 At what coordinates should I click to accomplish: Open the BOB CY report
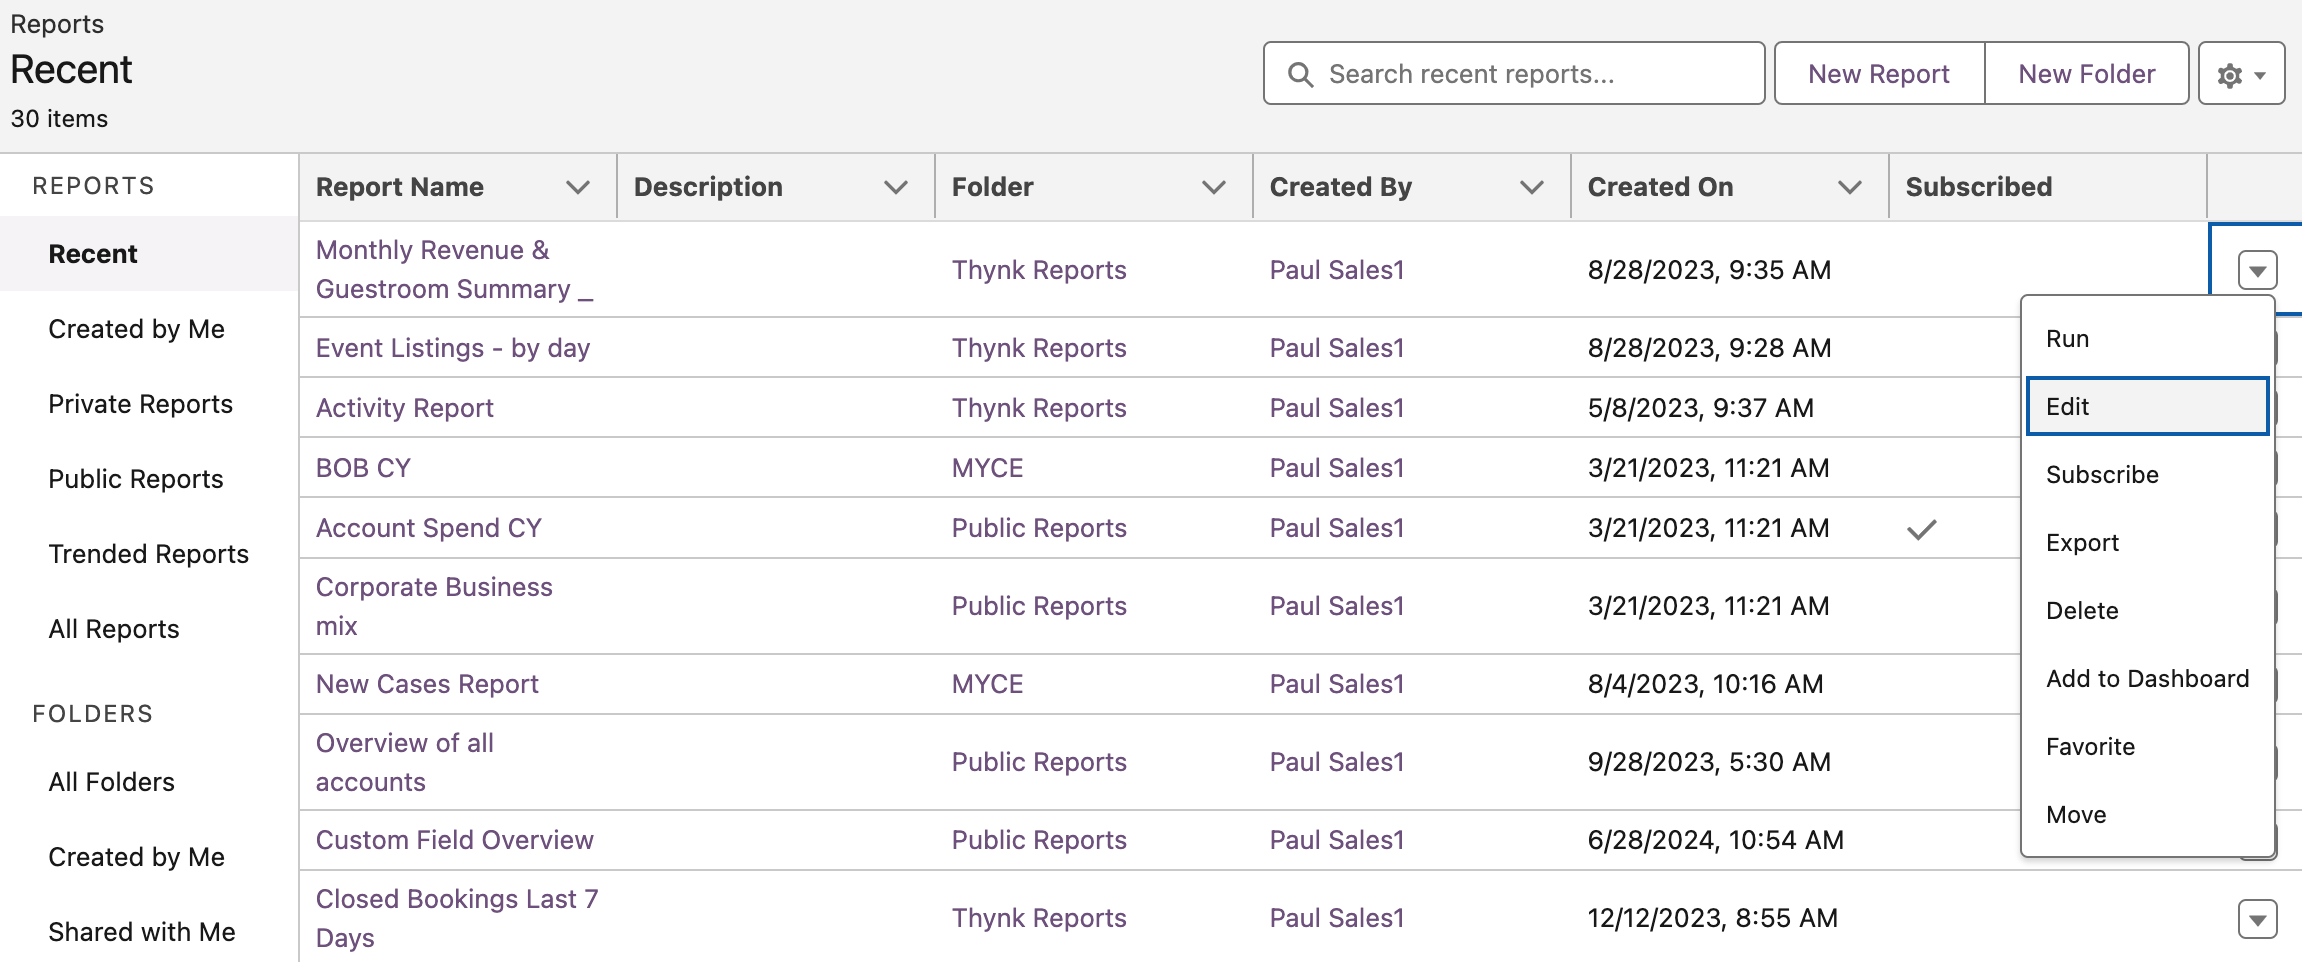(363, 468)
